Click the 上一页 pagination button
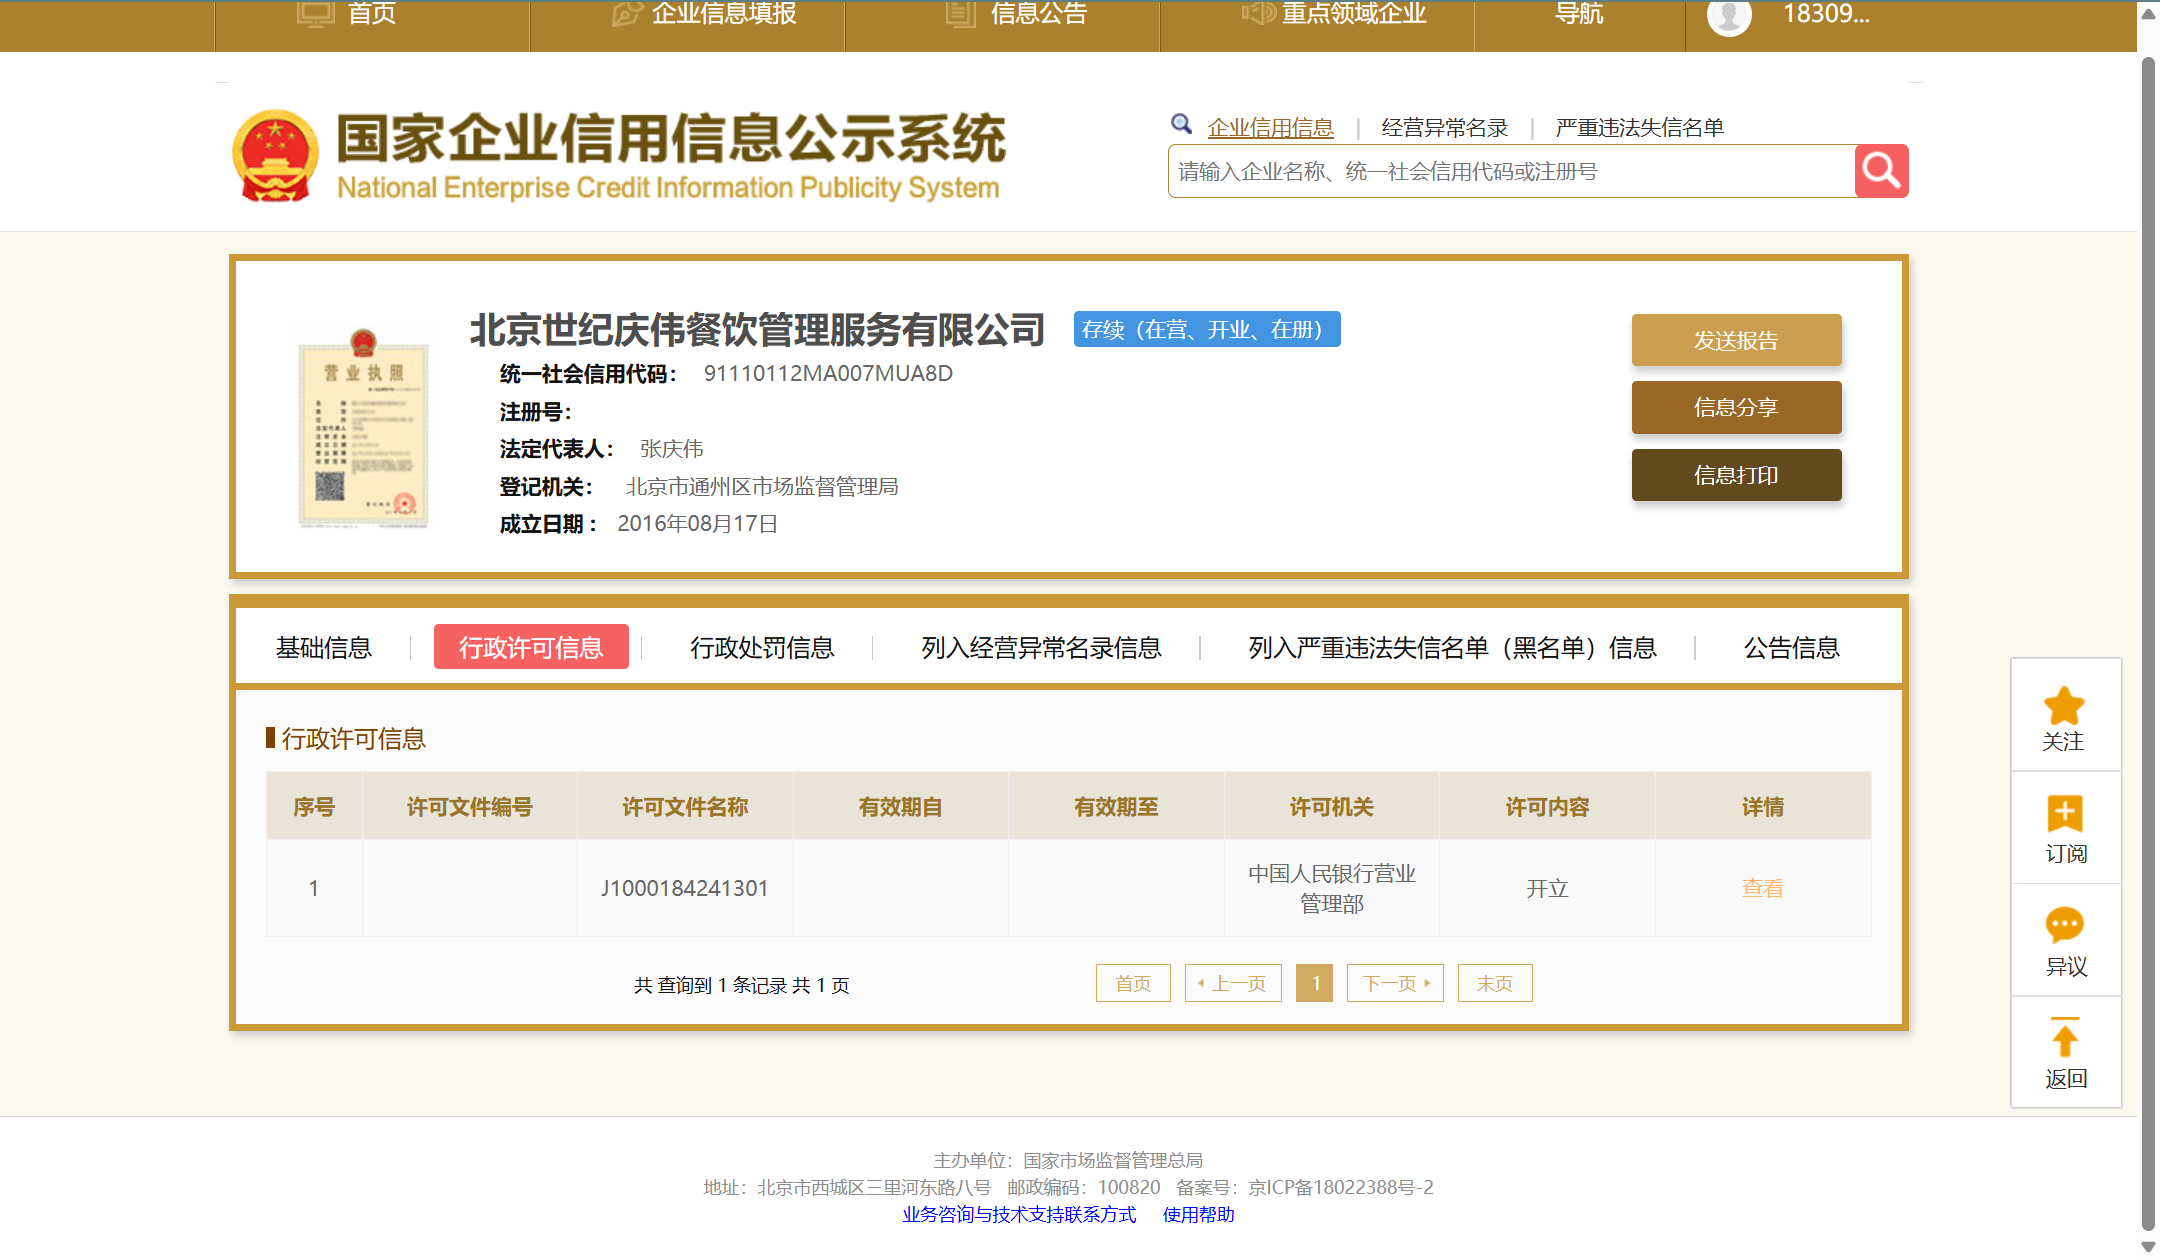Screen dimensions: 2160x1257 [x=1233, y=983]
